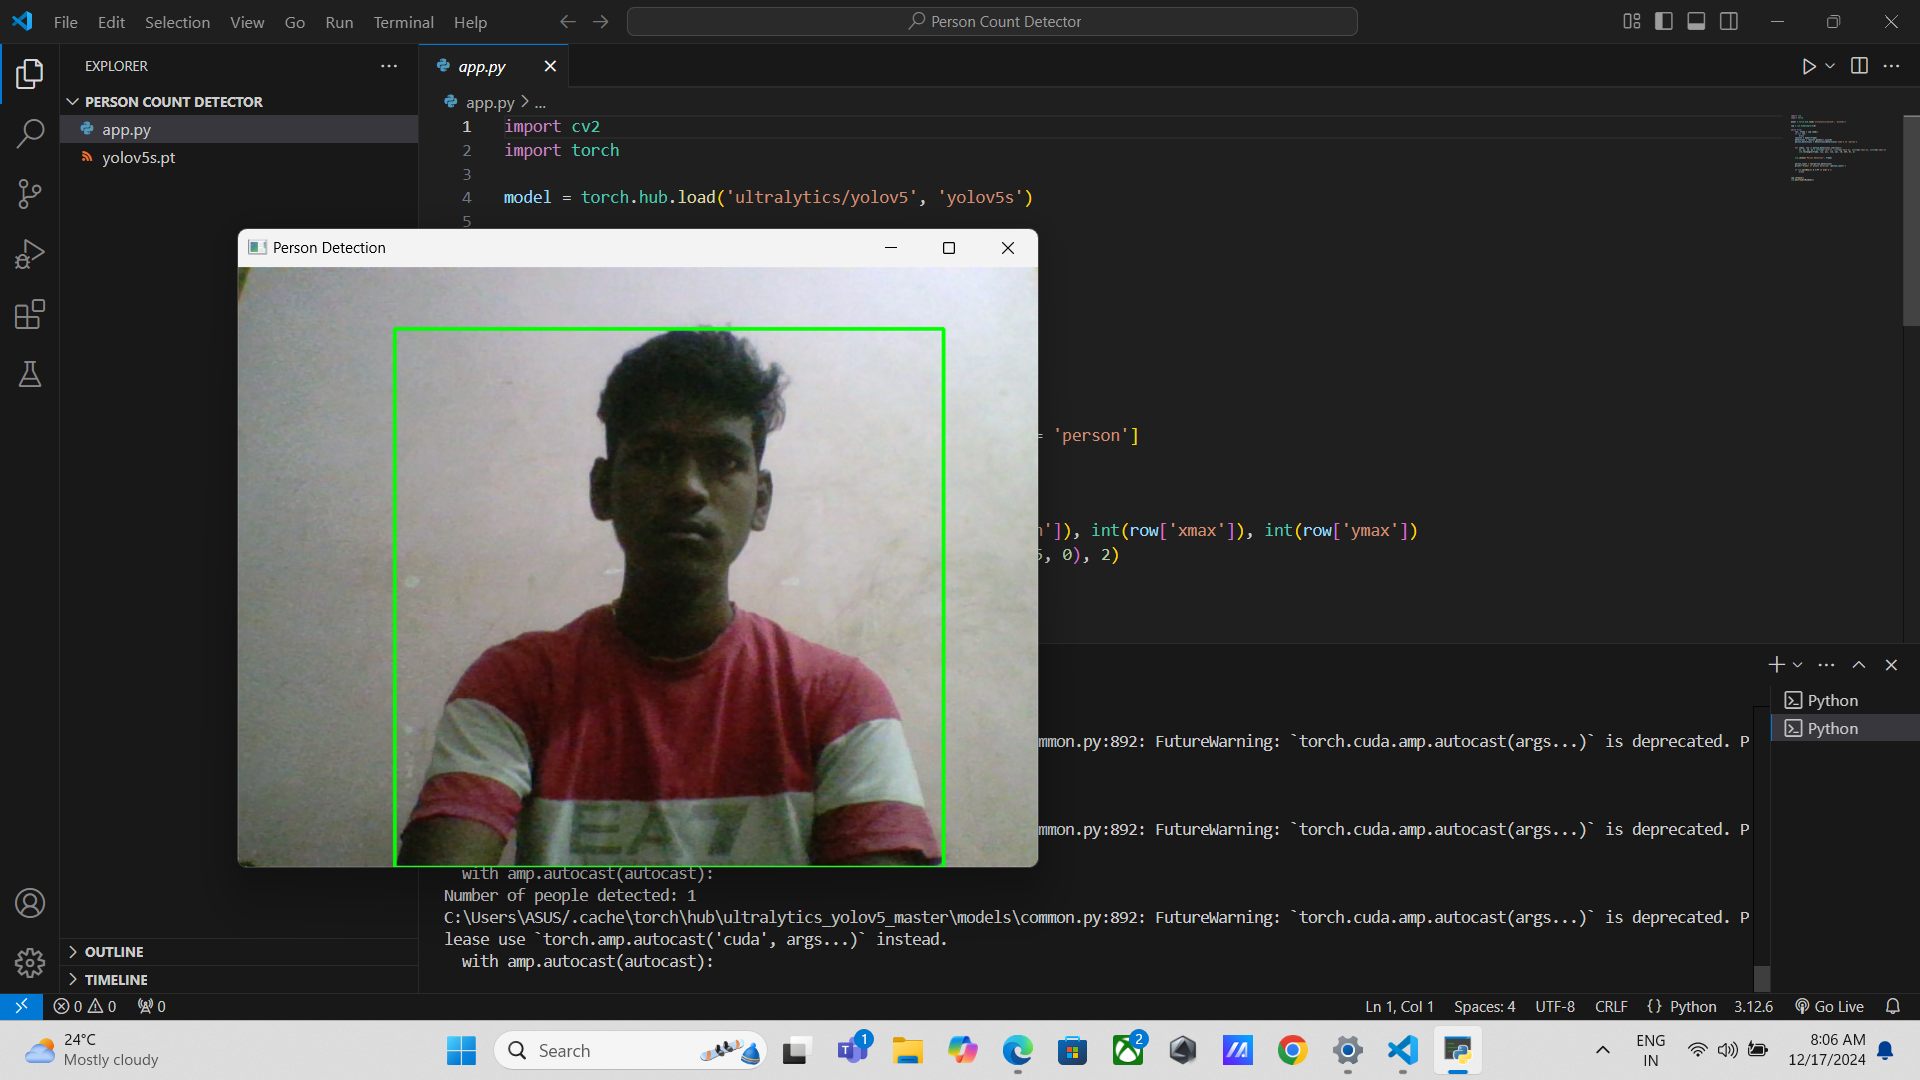Toggle the primary sidebar visibility

click(1663, 21)
